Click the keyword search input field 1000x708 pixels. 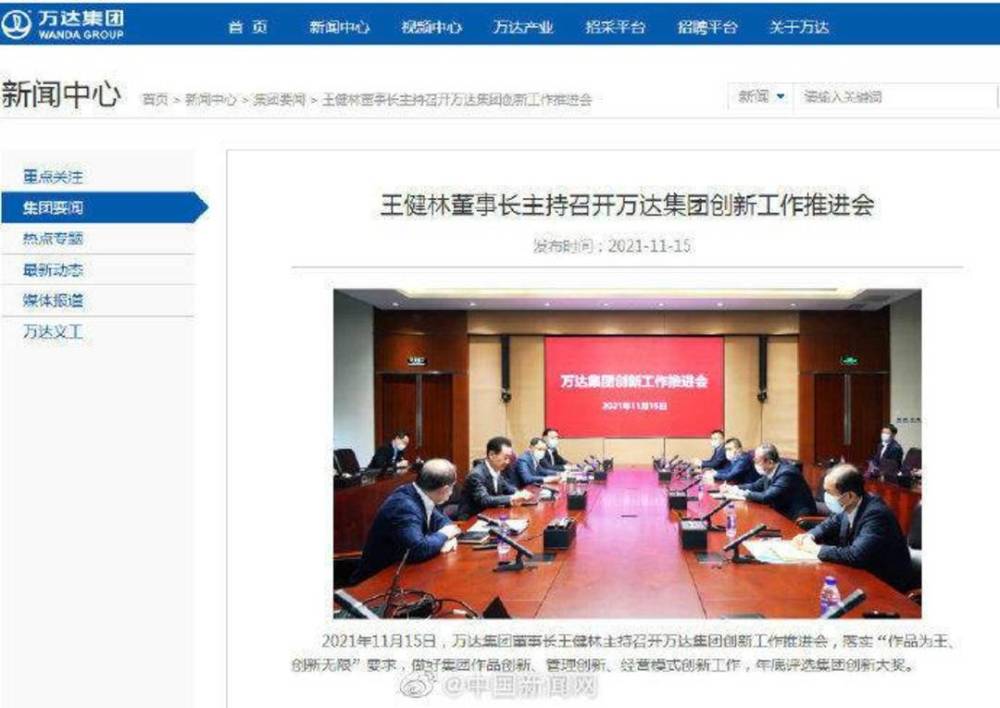point(895,97)
